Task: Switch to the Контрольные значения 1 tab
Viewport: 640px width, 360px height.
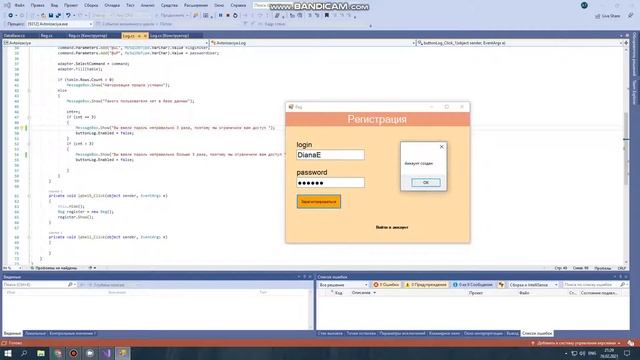Action: point(73,333)
